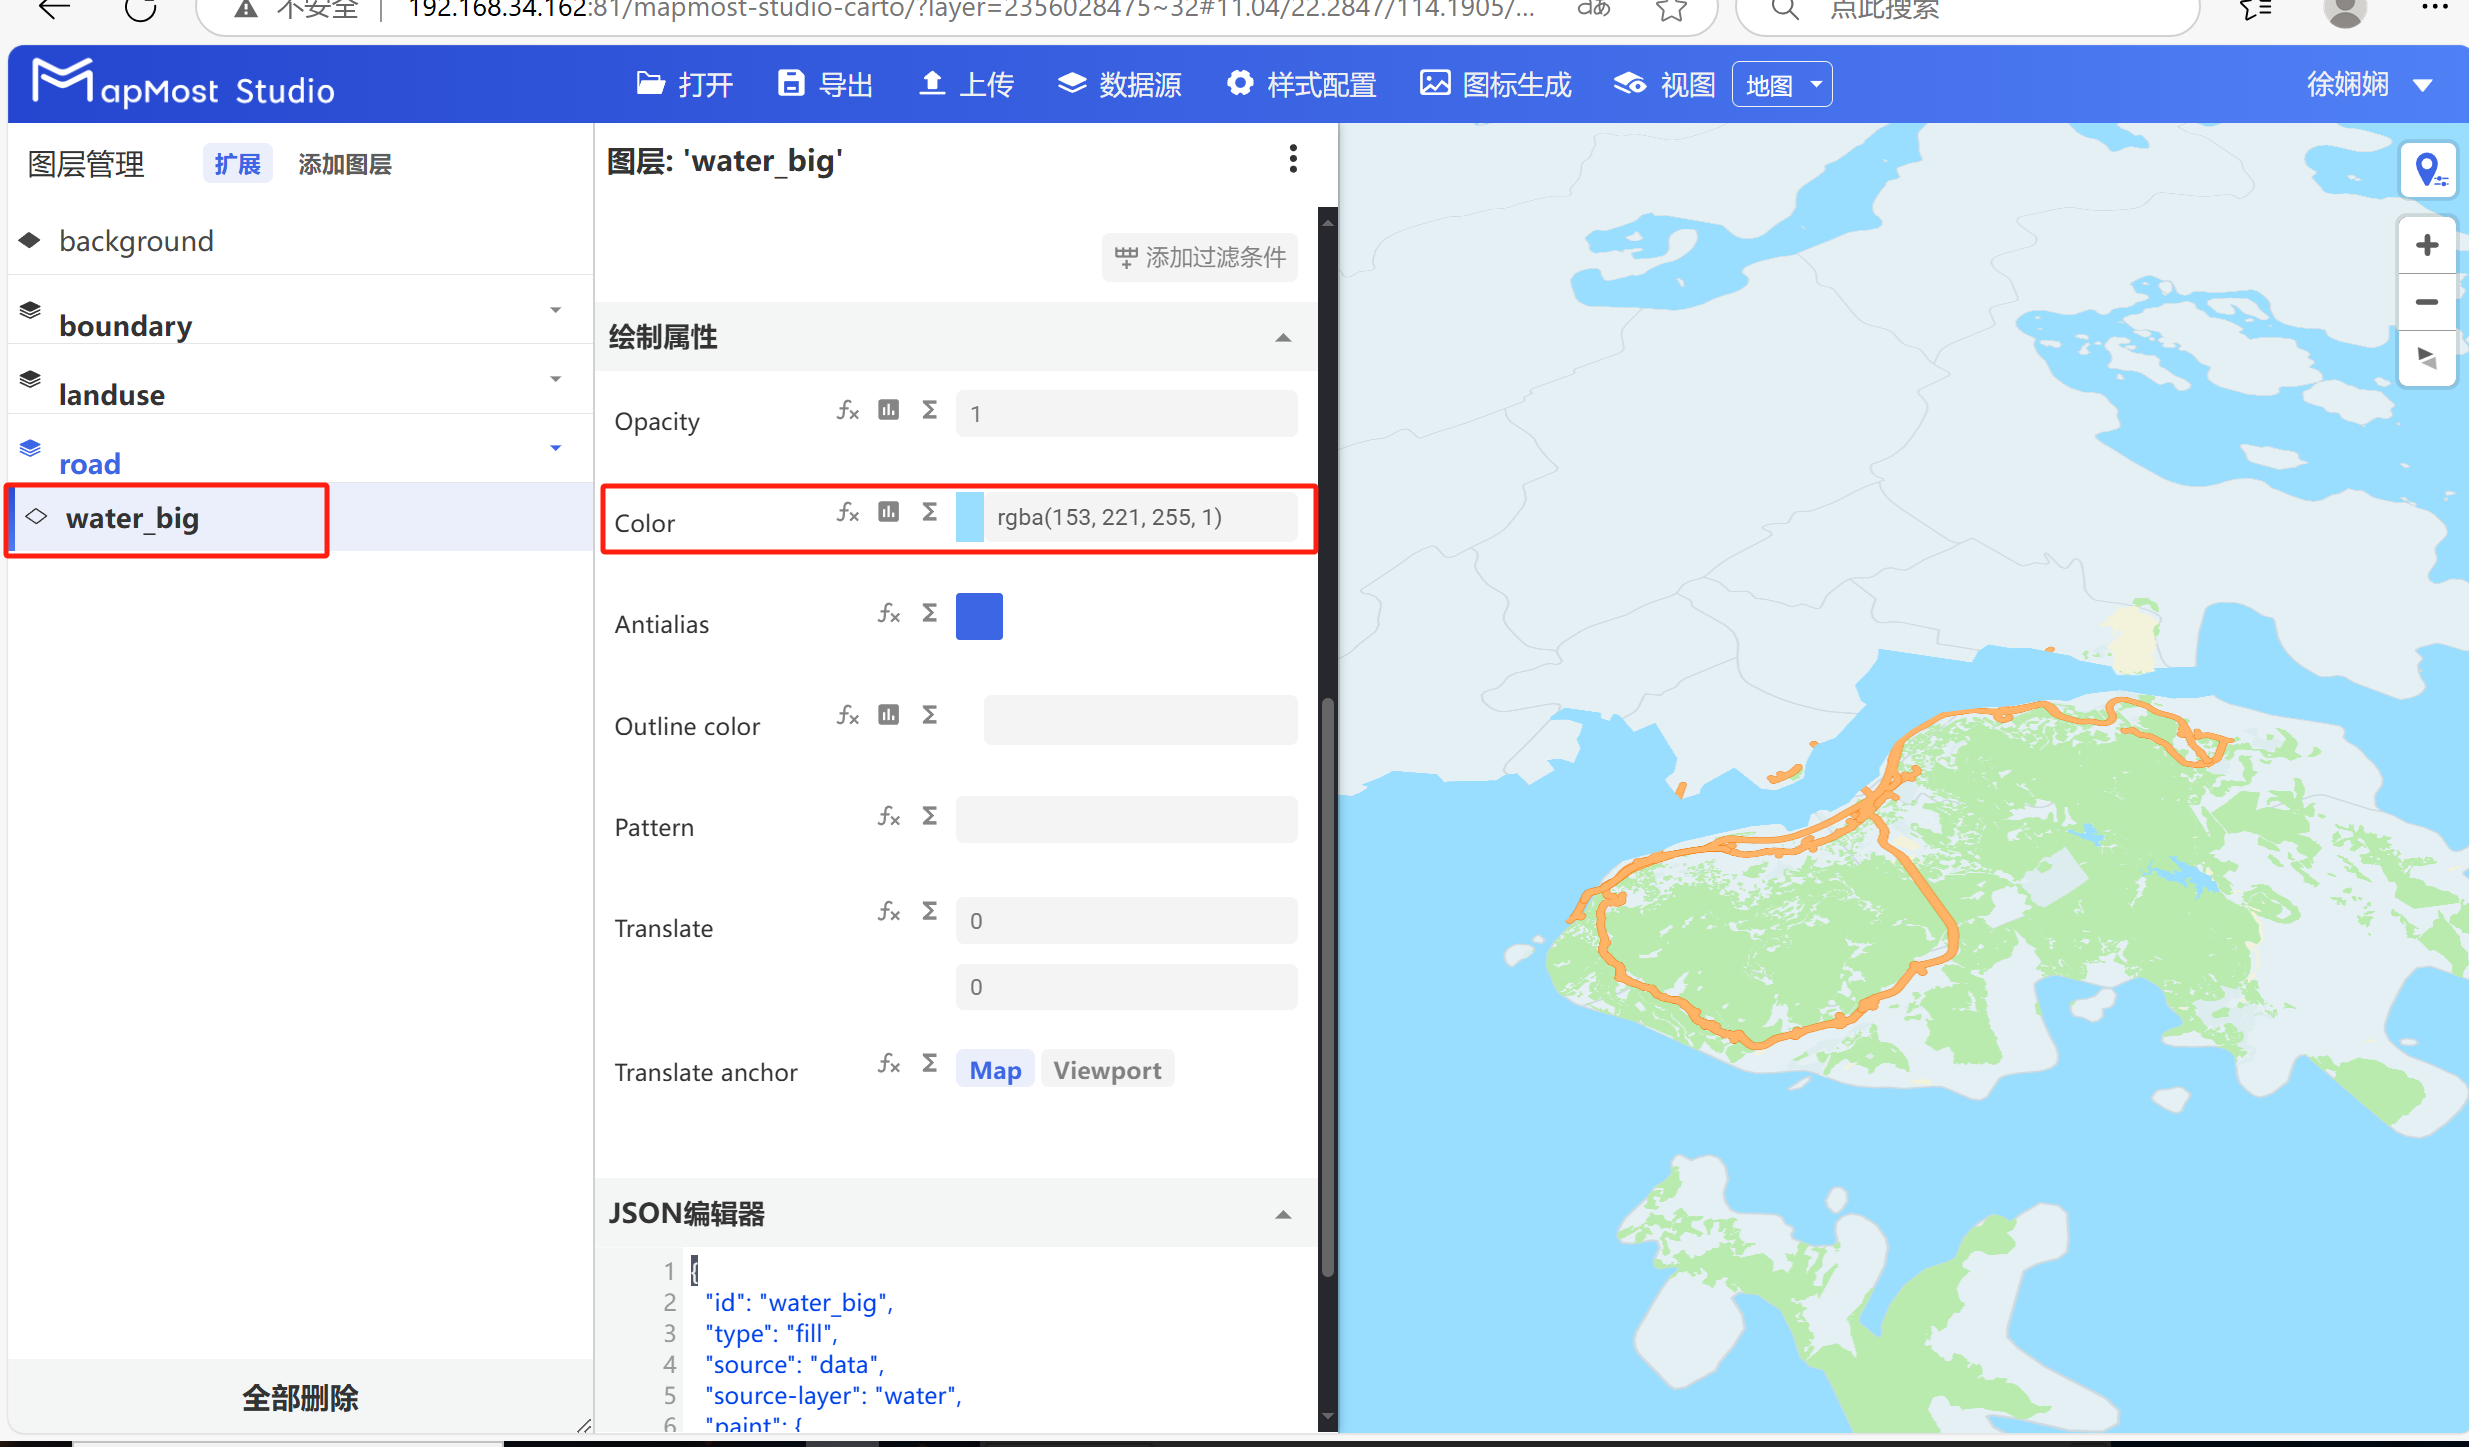Switch to the 扩展 tab
Screen dimensions: 2469x1447
(x=237, y=163)
